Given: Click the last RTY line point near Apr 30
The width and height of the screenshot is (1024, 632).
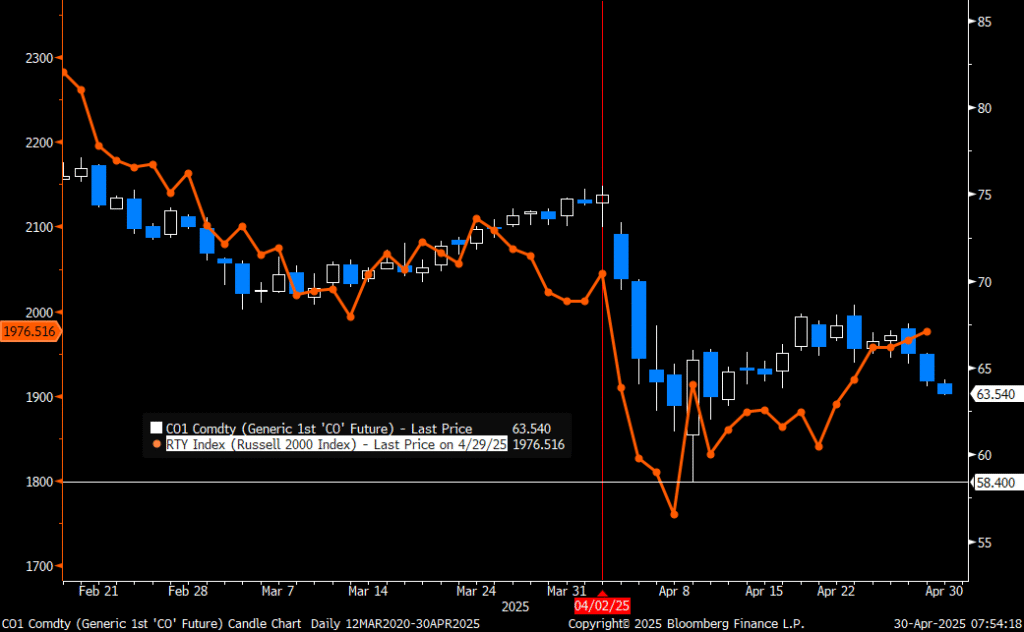Looking at the screenshot, I should coord(927,332).
